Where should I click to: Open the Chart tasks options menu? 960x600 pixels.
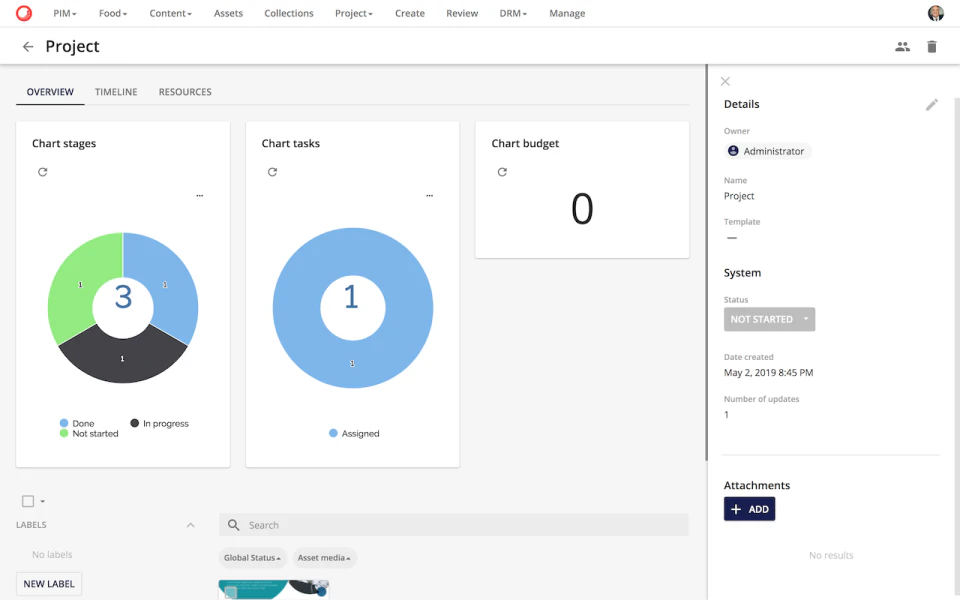[x=429, y=195]
